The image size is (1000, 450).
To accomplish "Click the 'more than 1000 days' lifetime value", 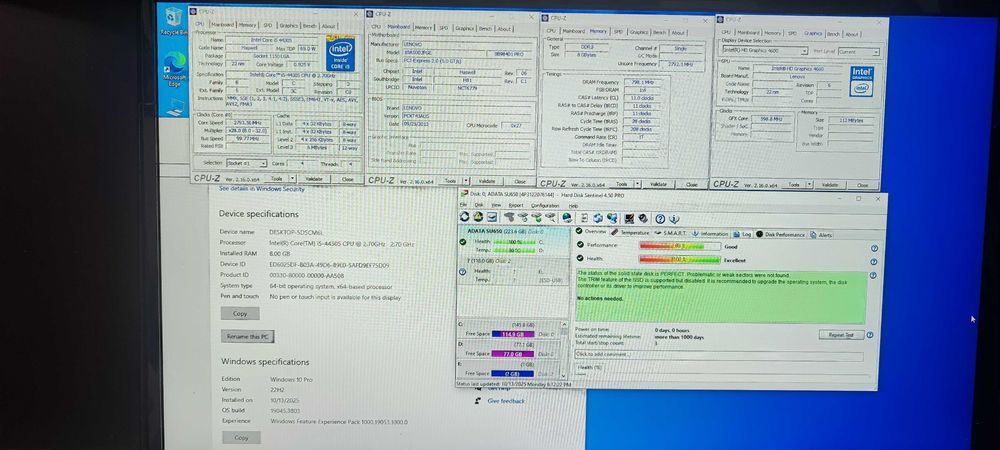I will click(679, 337).
